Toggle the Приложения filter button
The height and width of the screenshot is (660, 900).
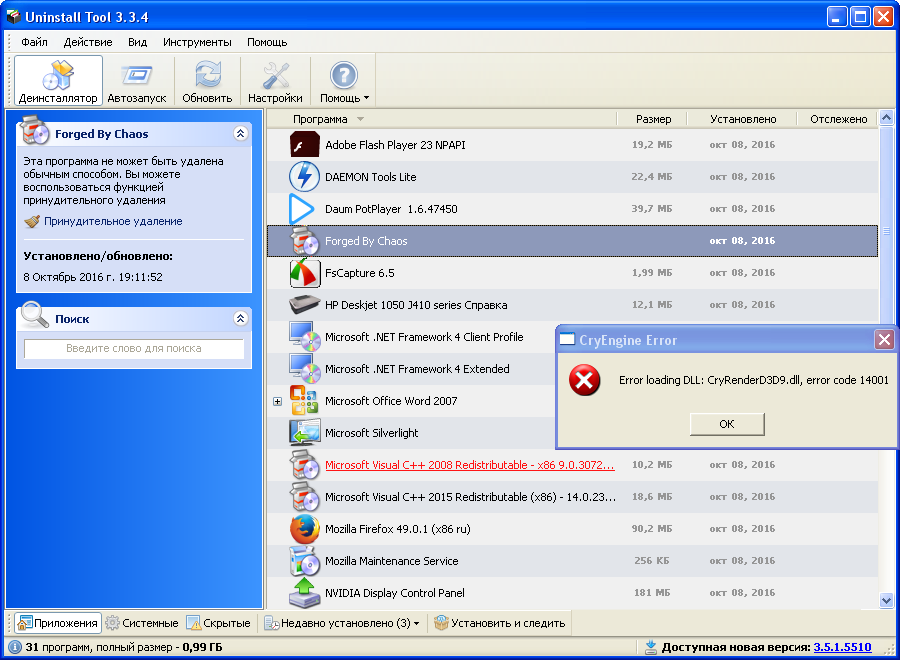coord(58,623)
